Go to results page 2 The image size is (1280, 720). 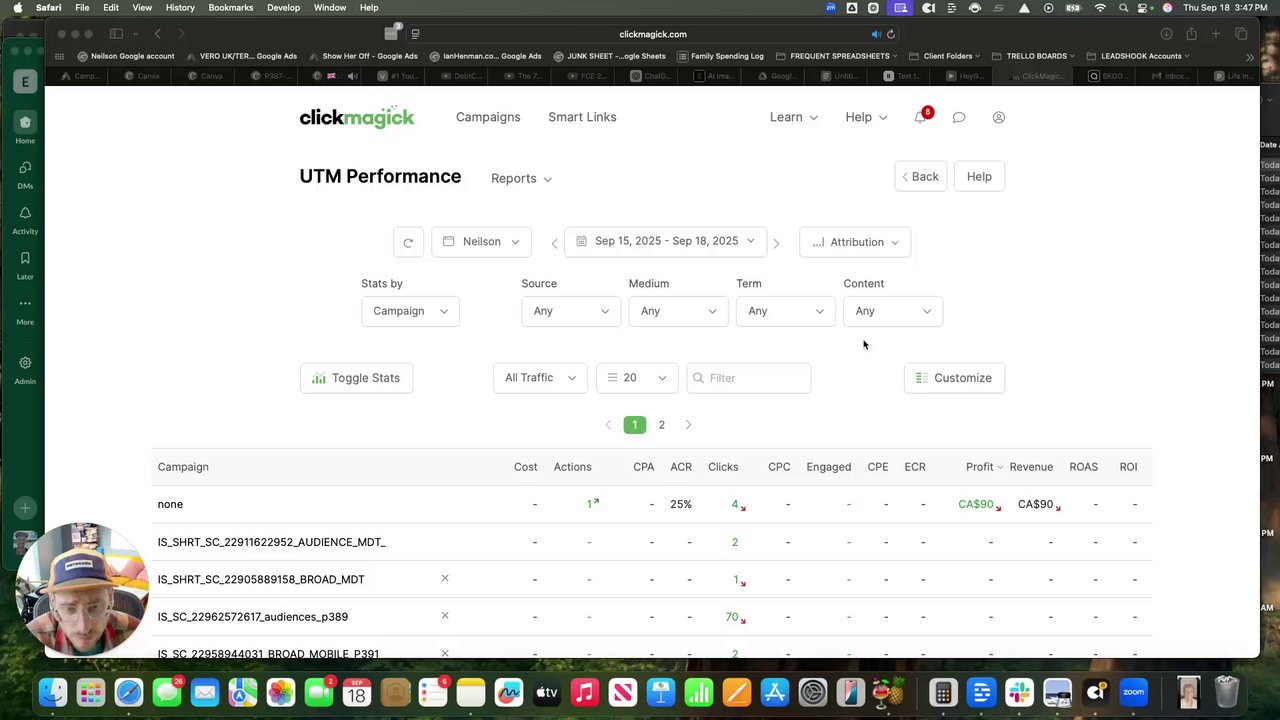click(661, 425)
